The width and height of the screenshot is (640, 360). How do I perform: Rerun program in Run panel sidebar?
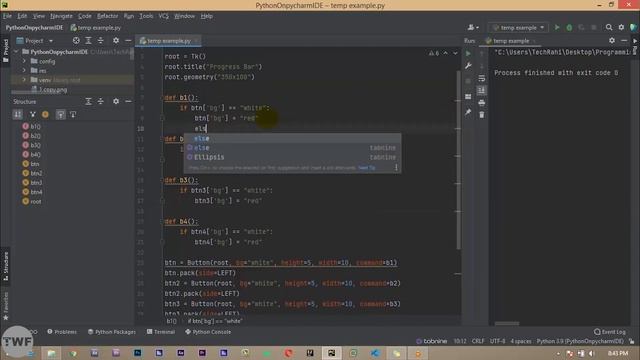(468, 53)
